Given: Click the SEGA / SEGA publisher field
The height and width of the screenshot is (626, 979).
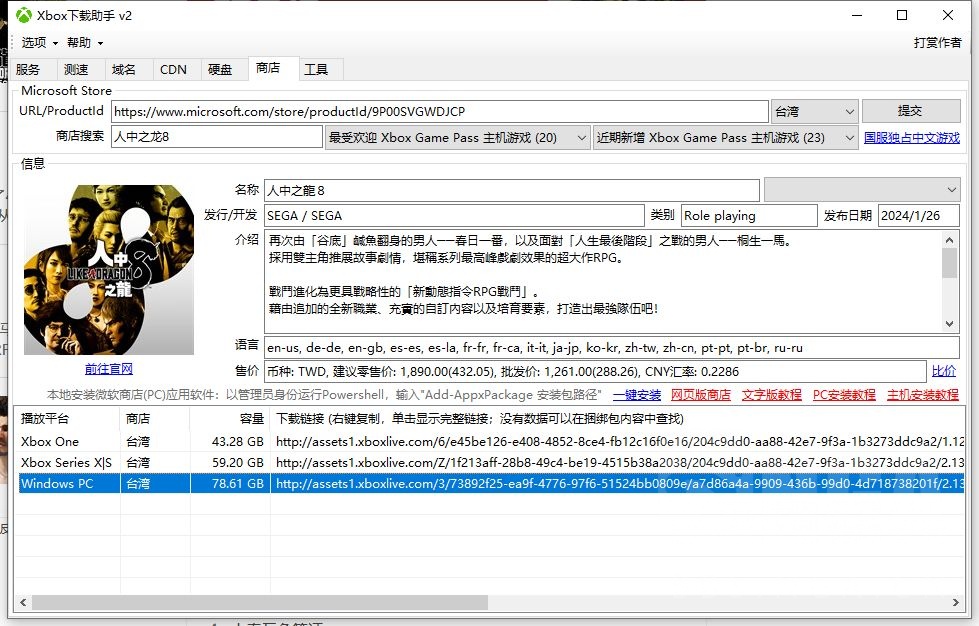Looking at the screenshot, I should click(x=454, y=215).
